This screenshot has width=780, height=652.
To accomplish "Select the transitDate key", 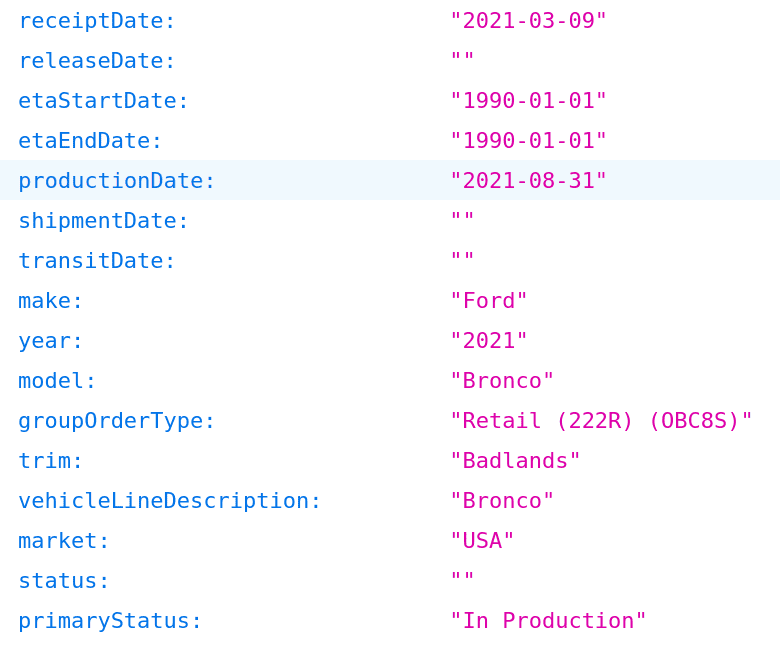I will click(x=97, y=261).
